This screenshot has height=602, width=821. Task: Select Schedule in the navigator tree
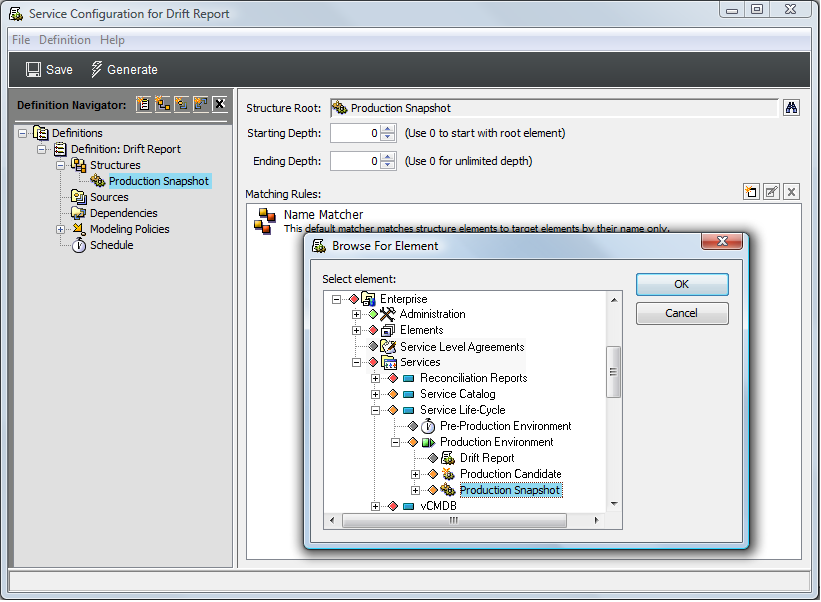[112, 245]
